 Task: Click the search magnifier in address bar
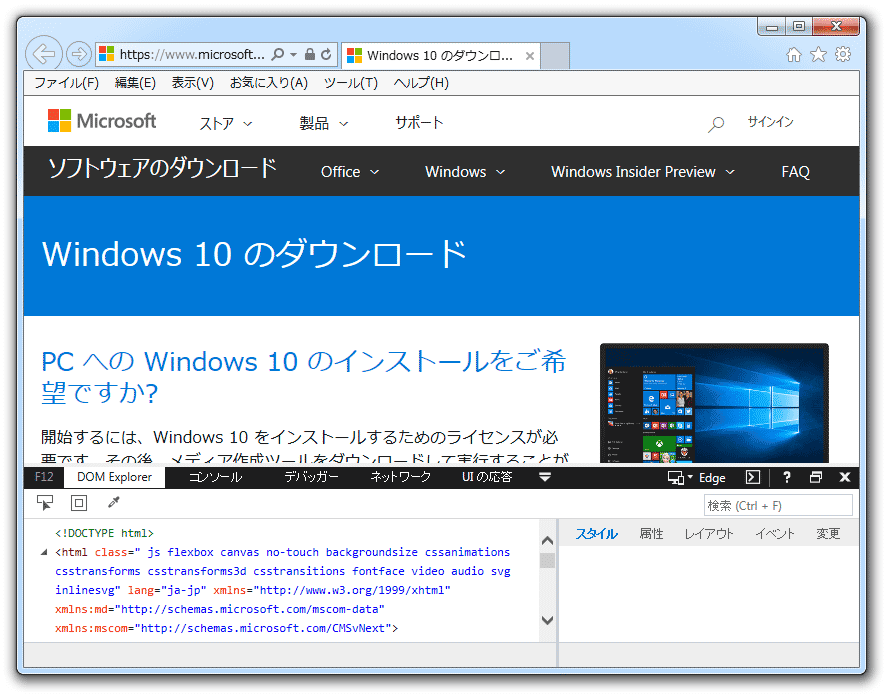click(278, 54)
